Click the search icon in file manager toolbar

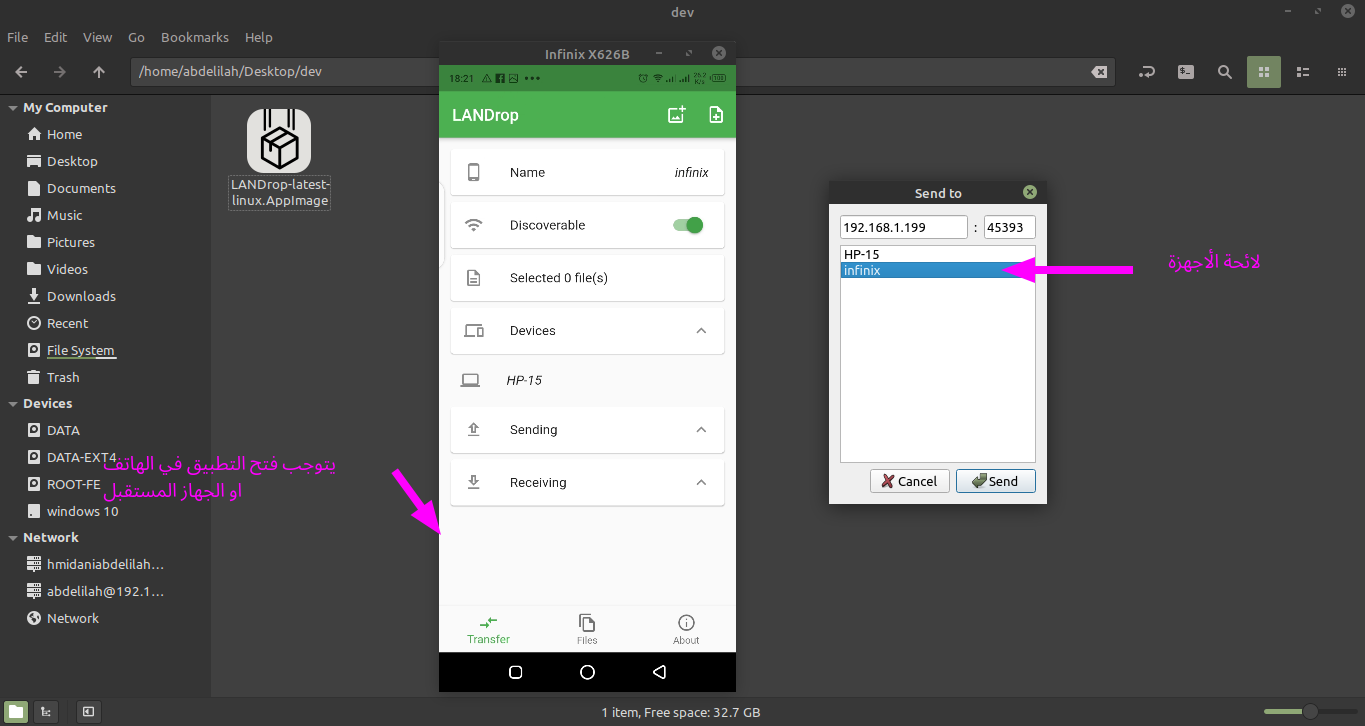(x=1224, y=72)
